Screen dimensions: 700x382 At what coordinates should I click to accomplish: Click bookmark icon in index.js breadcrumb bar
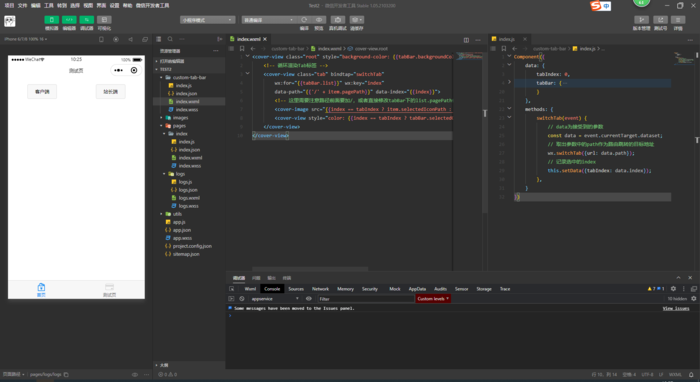point(504,49)
